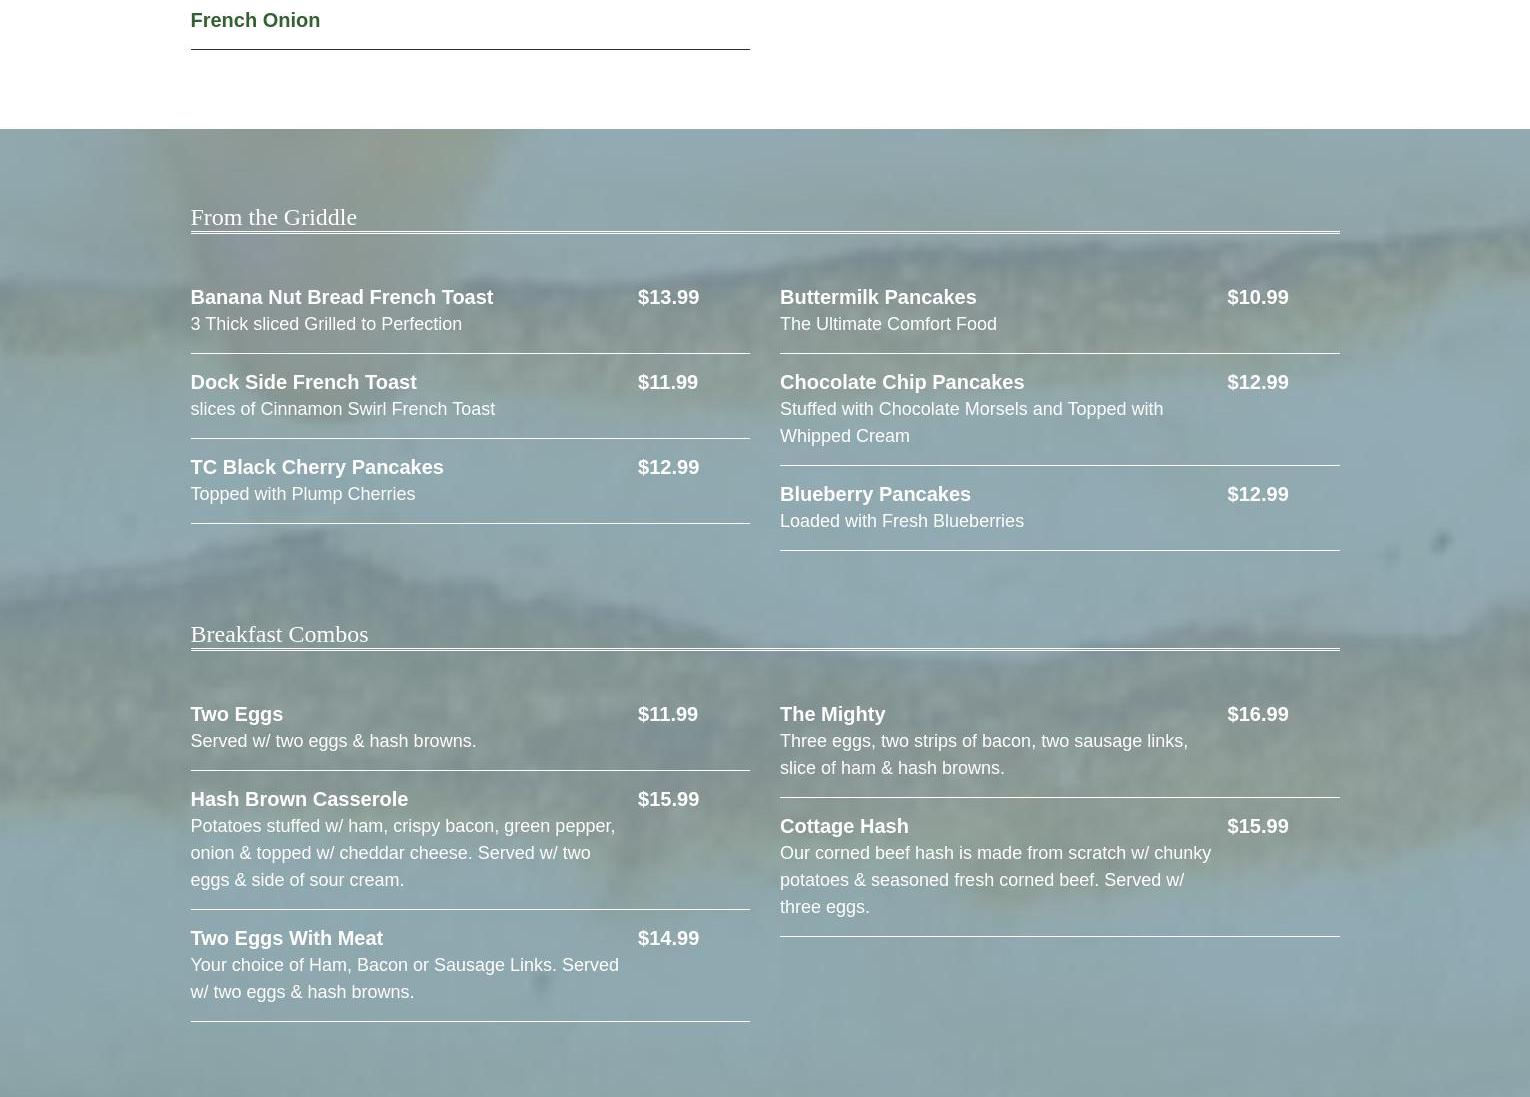Open The Mighty combo item

[x=832, y=714]
